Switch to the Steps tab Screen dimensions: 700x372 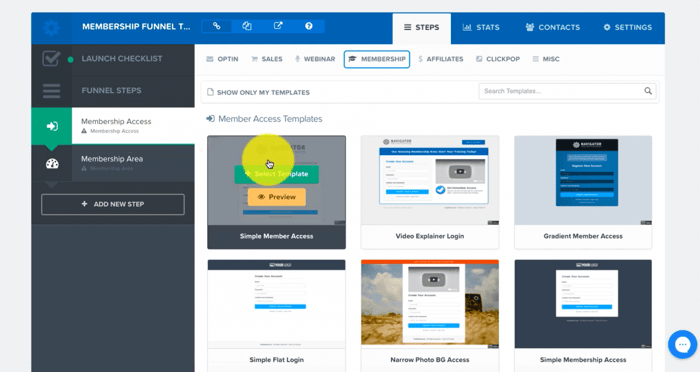point(421,28)
